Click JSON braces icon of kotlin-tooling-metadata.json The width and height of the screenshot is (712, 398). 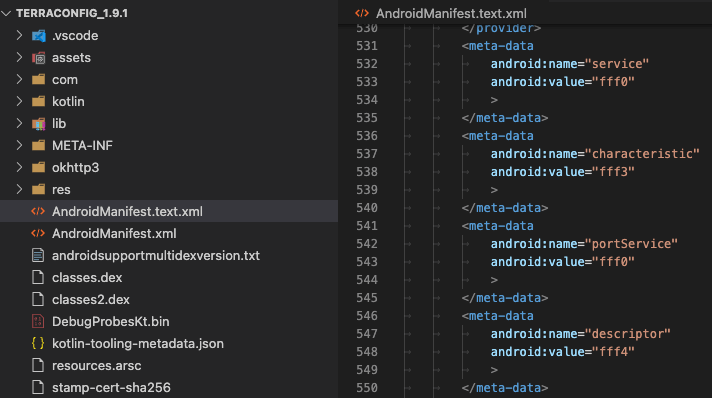click(38, 343)
